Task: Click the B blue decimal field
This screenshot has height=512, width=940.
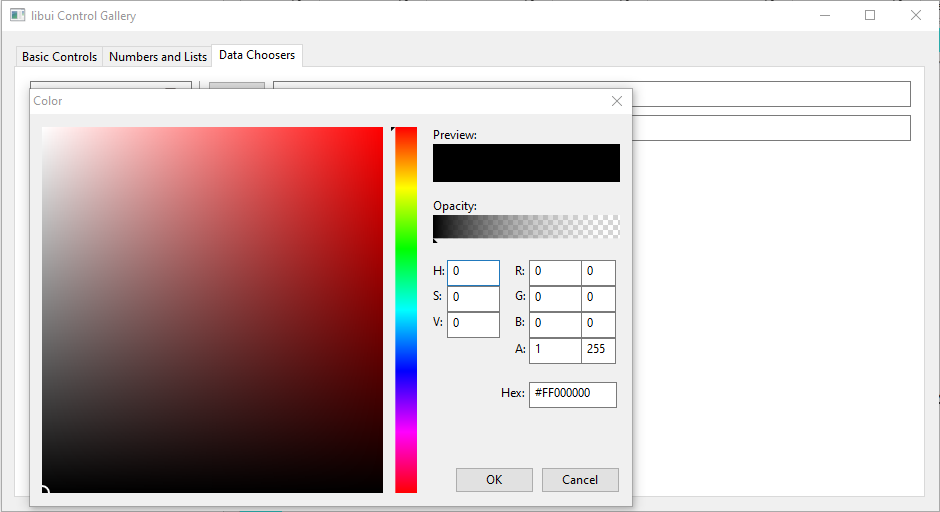Action: [555, 324]
